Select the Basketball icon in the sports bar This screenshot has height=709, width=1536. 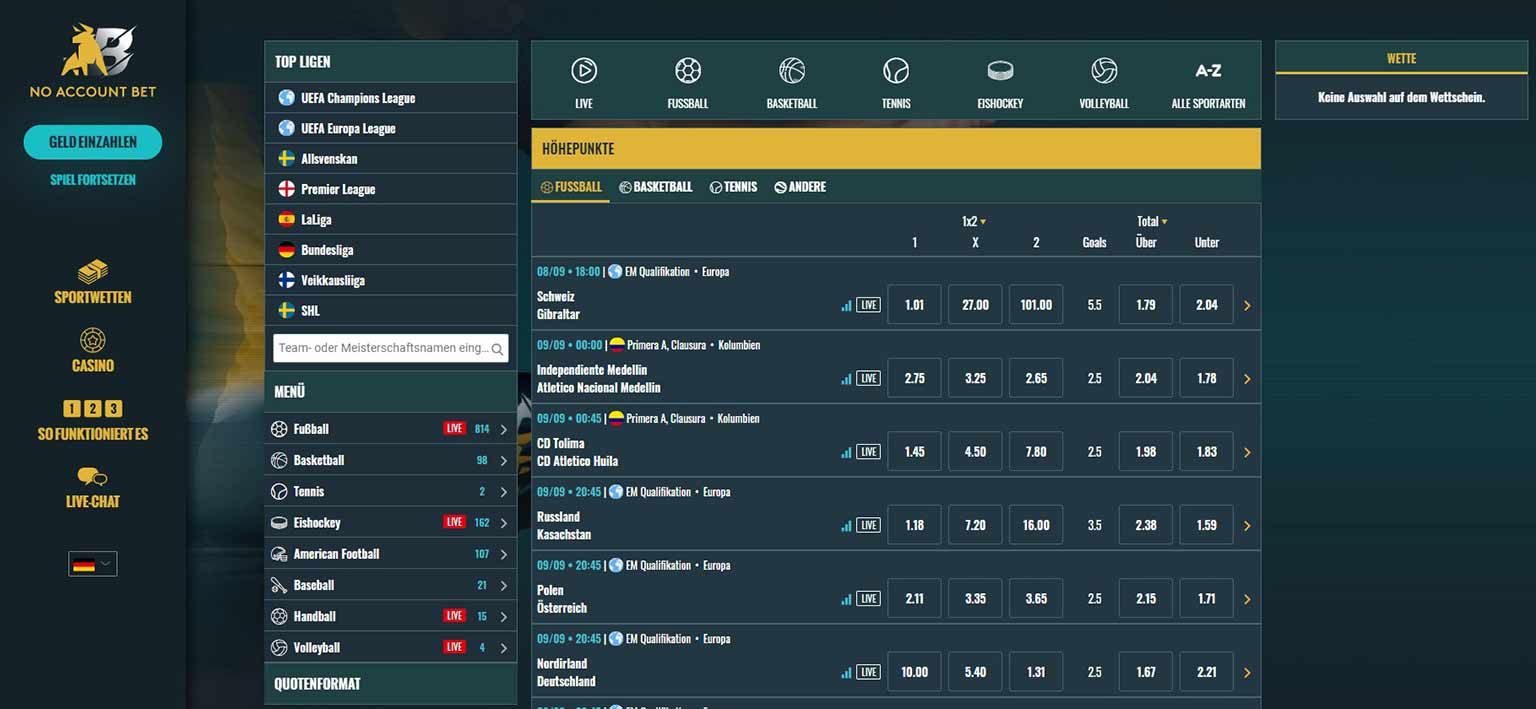(x=791, y=80)
